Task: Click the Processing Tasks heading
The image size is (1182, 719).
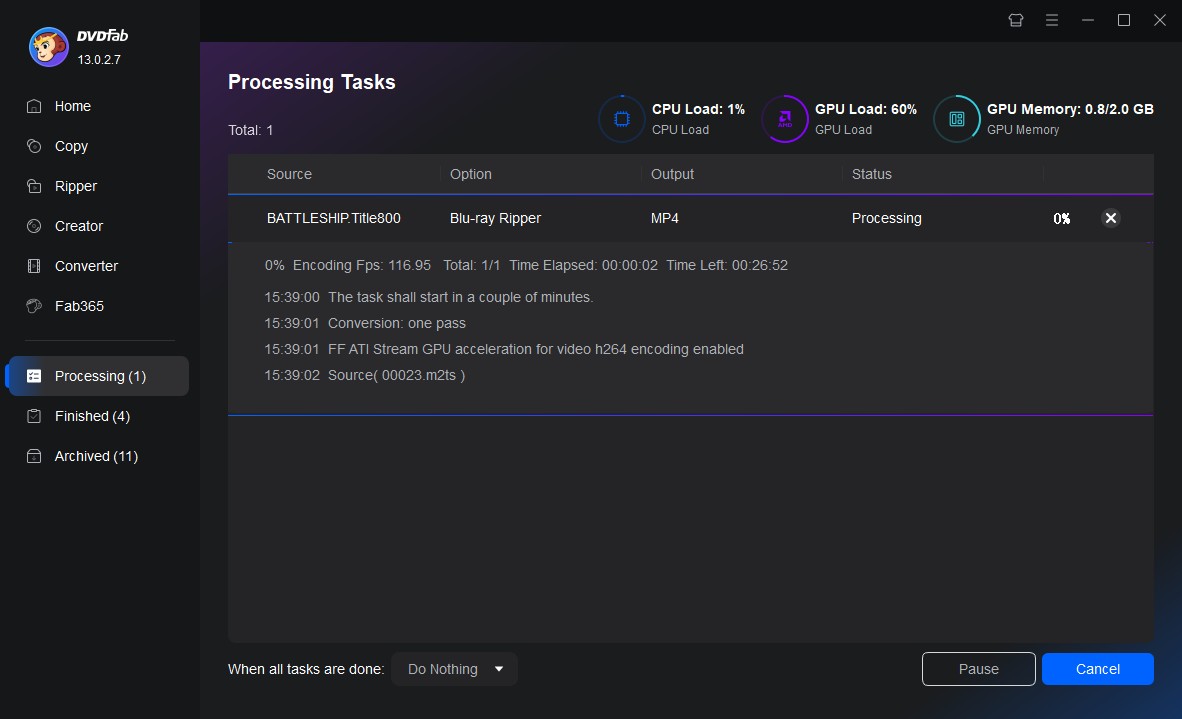Action: click(311, 82)
